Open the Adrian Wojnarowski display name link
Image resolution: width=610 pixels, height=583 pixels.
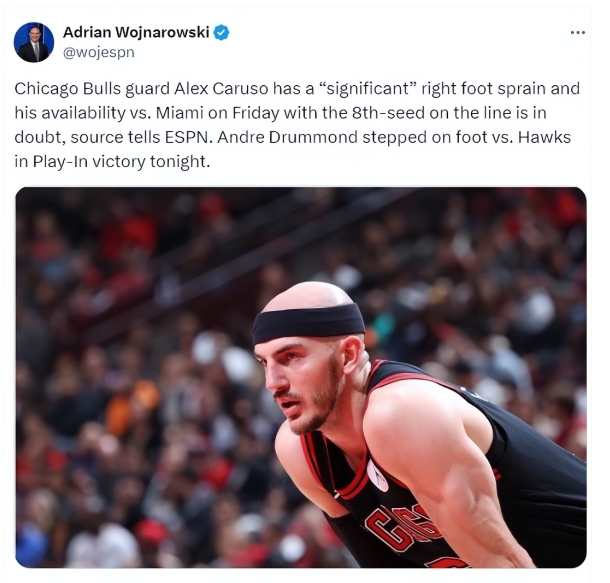(x=136, y=33)
